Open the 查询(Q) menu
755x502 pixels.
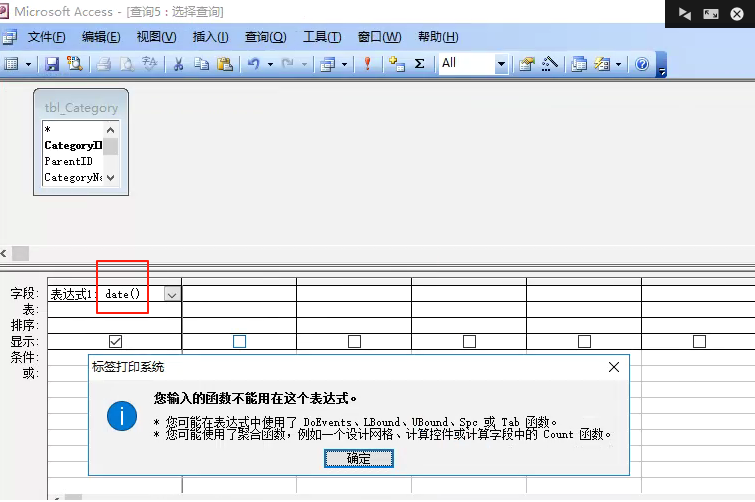click(265, 37)
